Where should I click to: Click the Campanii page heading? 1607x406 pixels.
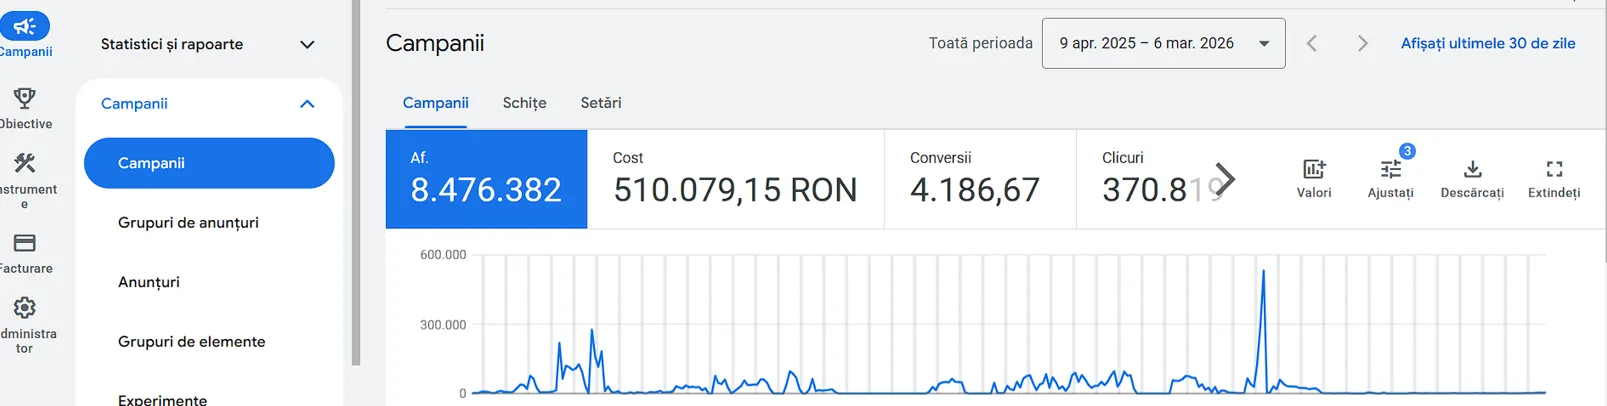[435, 43]
